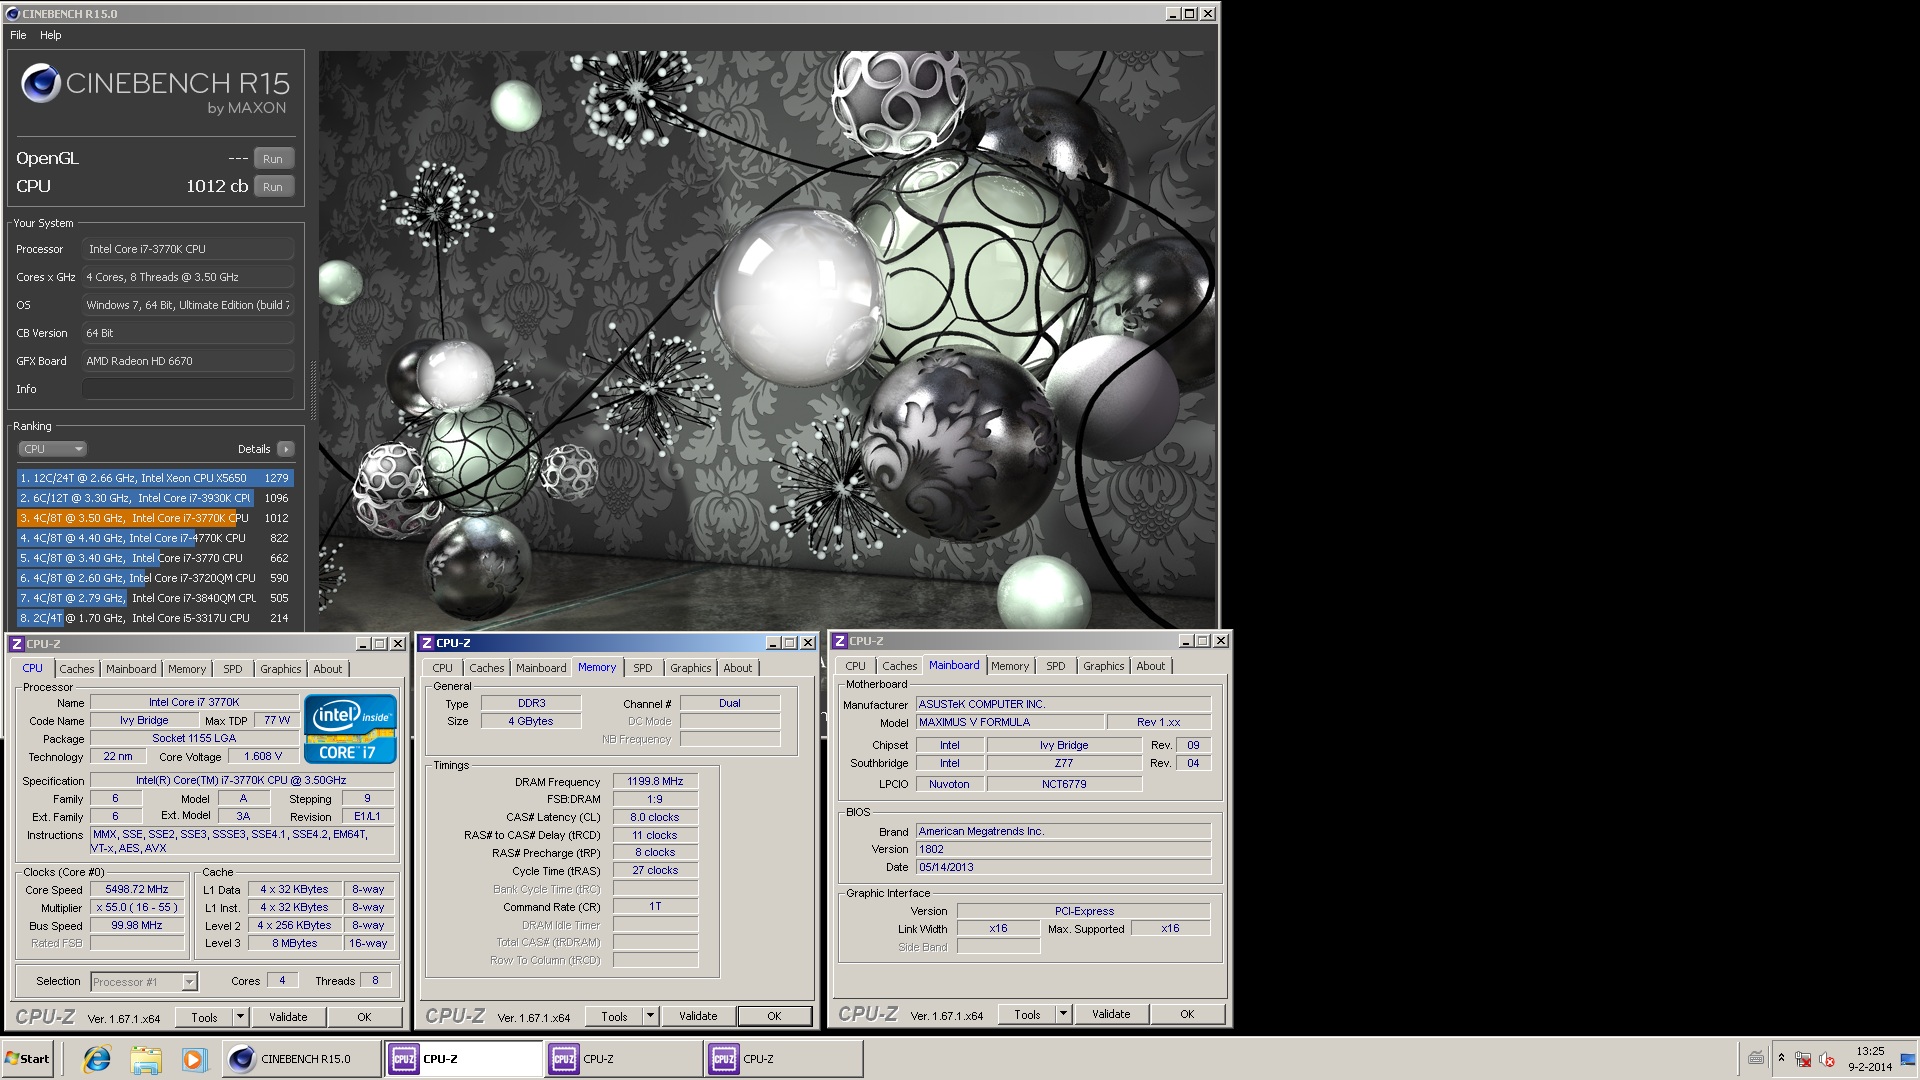Click DRAM Frequency value 1199.8 MHz
1920x1080 pixels.
point(655,782)
